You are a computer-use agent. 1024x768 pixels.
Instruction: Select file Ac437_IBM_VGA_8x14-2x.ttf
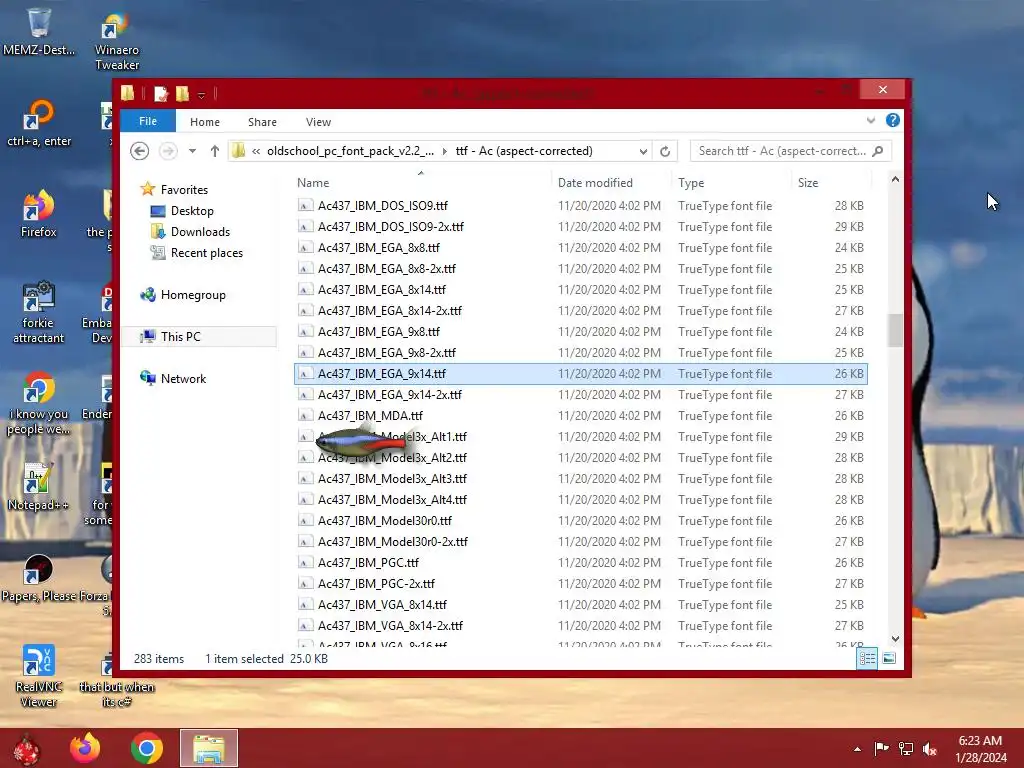(581, 626)
